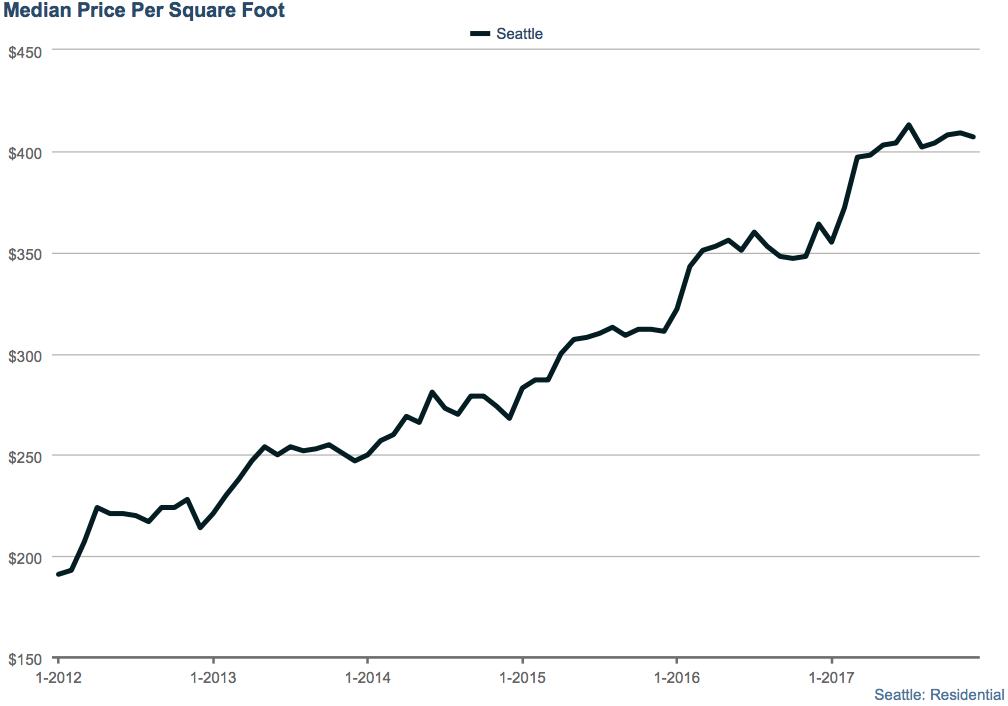Select the 1-2017 x-axis label

(832, 678)
